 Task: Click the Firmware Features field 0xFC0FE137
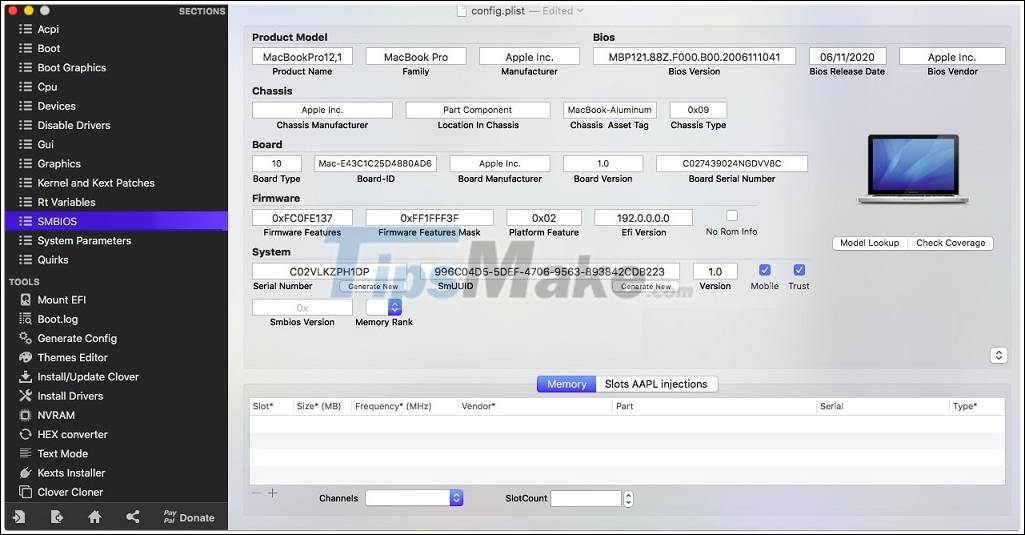(302, 218)
